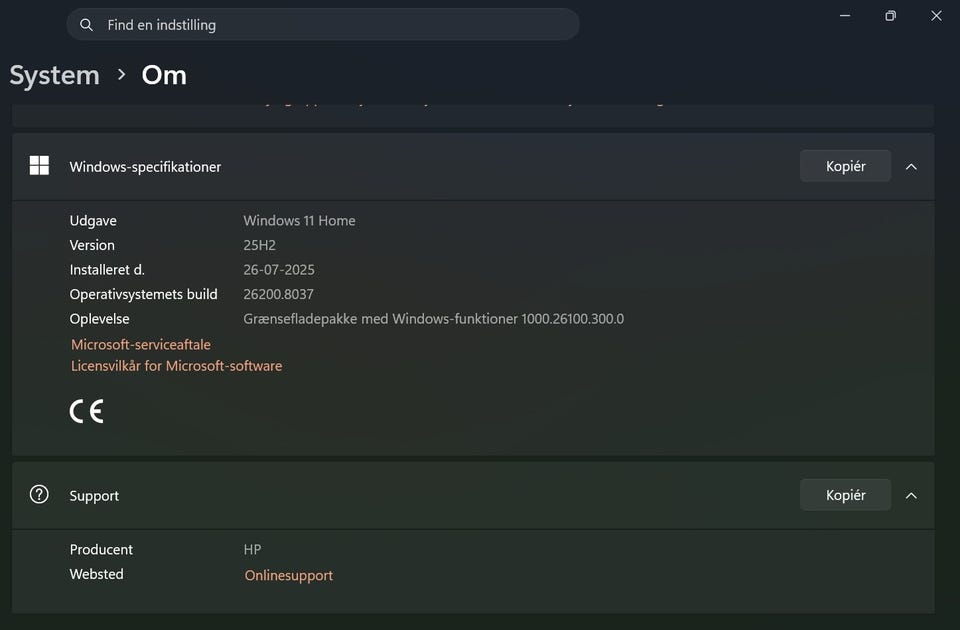The image size is (960, 630).
Task: Go back to System via breadcrumb
Action: 55,75
